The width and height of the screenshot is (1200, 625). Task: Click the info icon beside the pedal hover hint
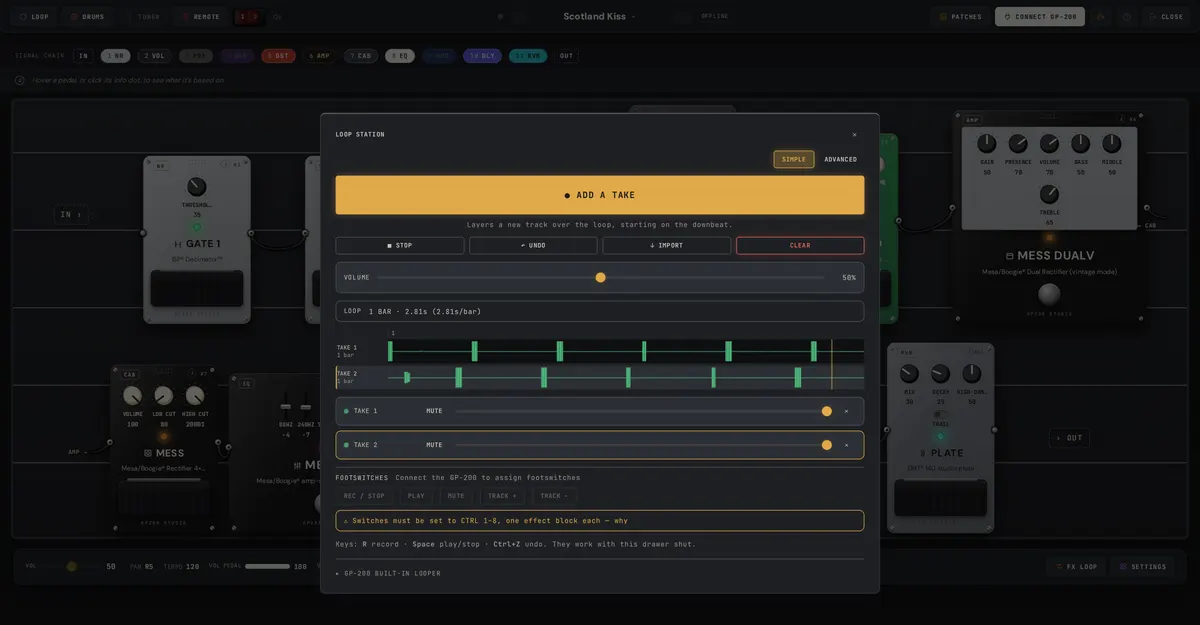point(20,80)
